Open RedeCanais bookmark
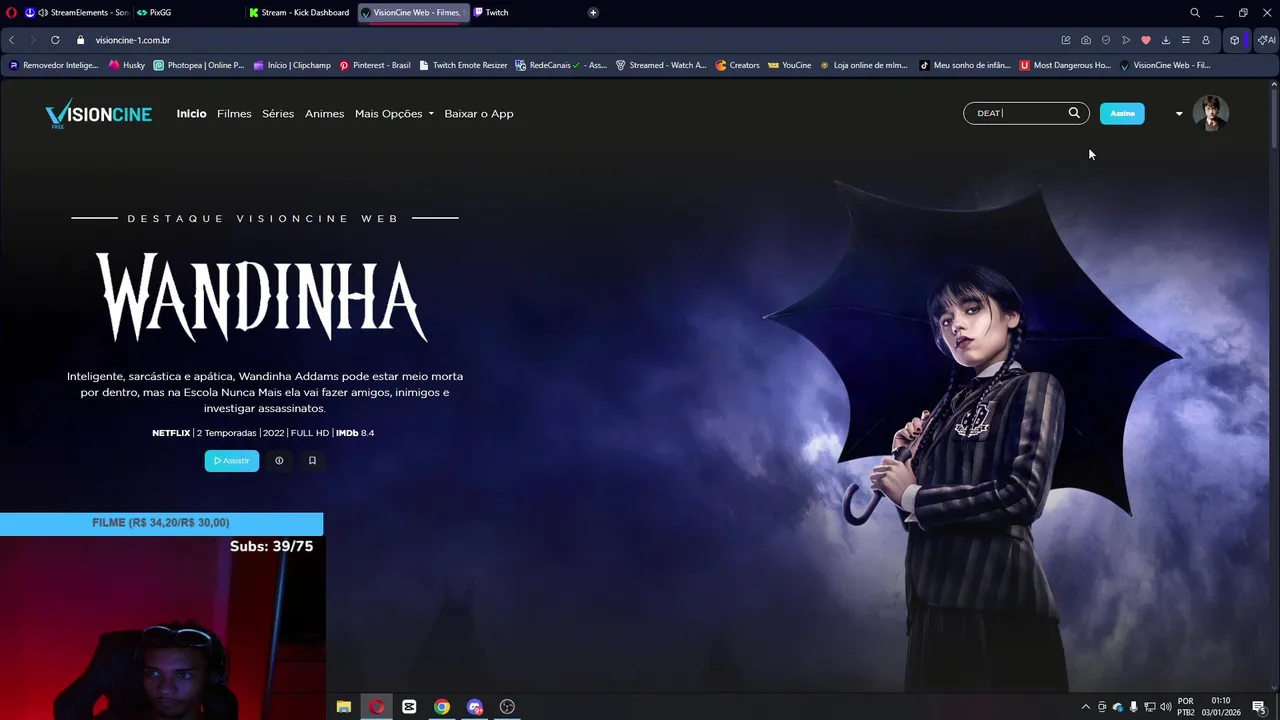1280x720 pixels. (561, 65)
